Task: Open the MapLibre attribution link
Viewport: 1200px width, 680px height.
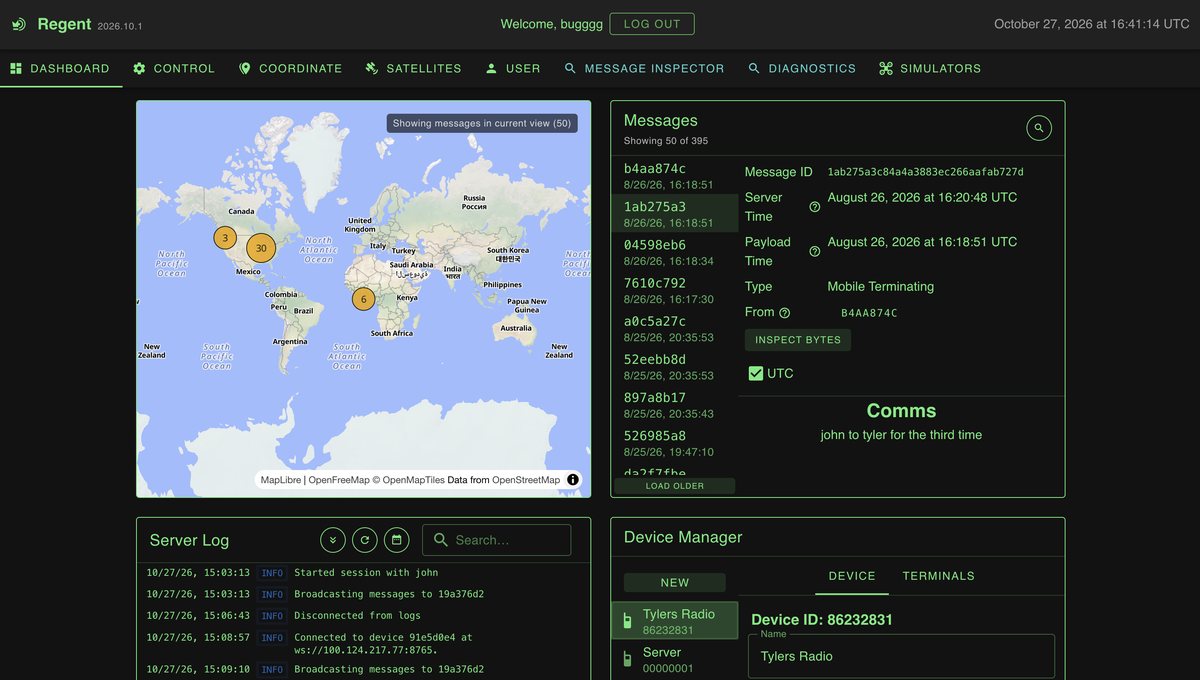Action: [281, 480]
